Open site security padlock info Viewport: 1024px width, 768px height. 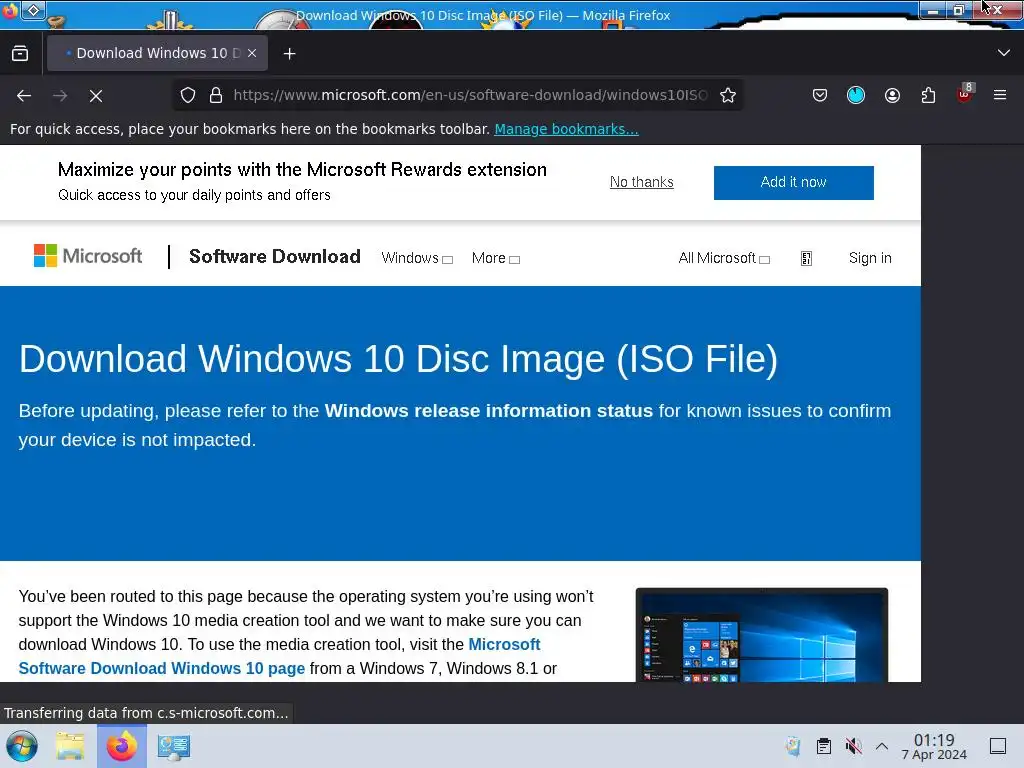(216, 95)
